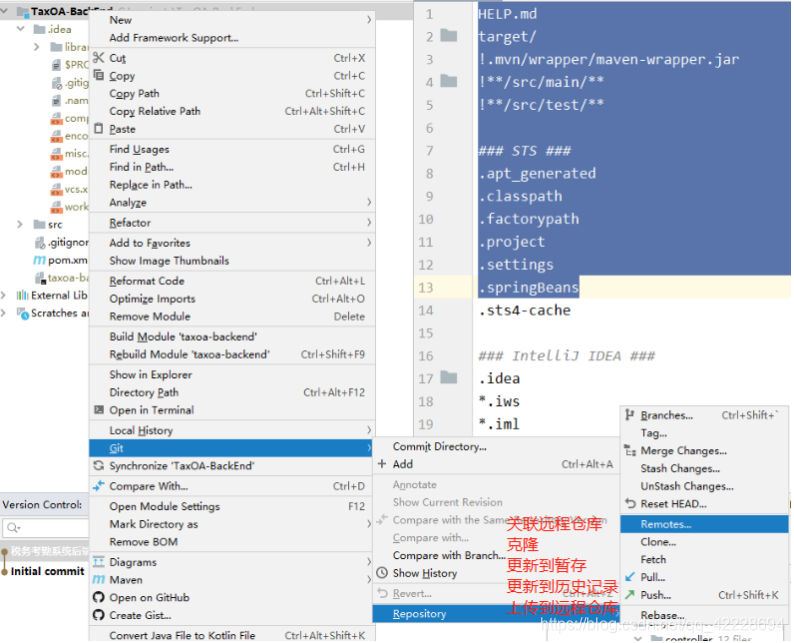
Task: Choose Fetch menu entry
Action: click(704, 559)
